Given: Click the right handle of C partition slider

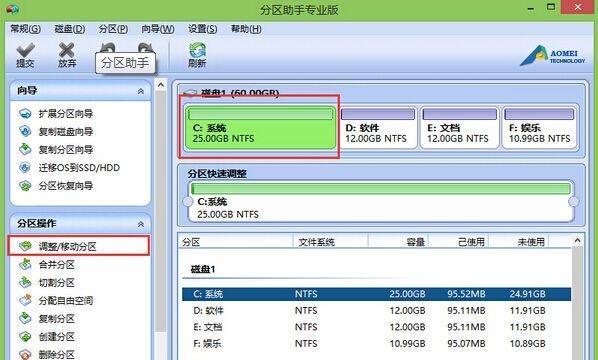Looking at the screenshot, I should pos(574,201).
